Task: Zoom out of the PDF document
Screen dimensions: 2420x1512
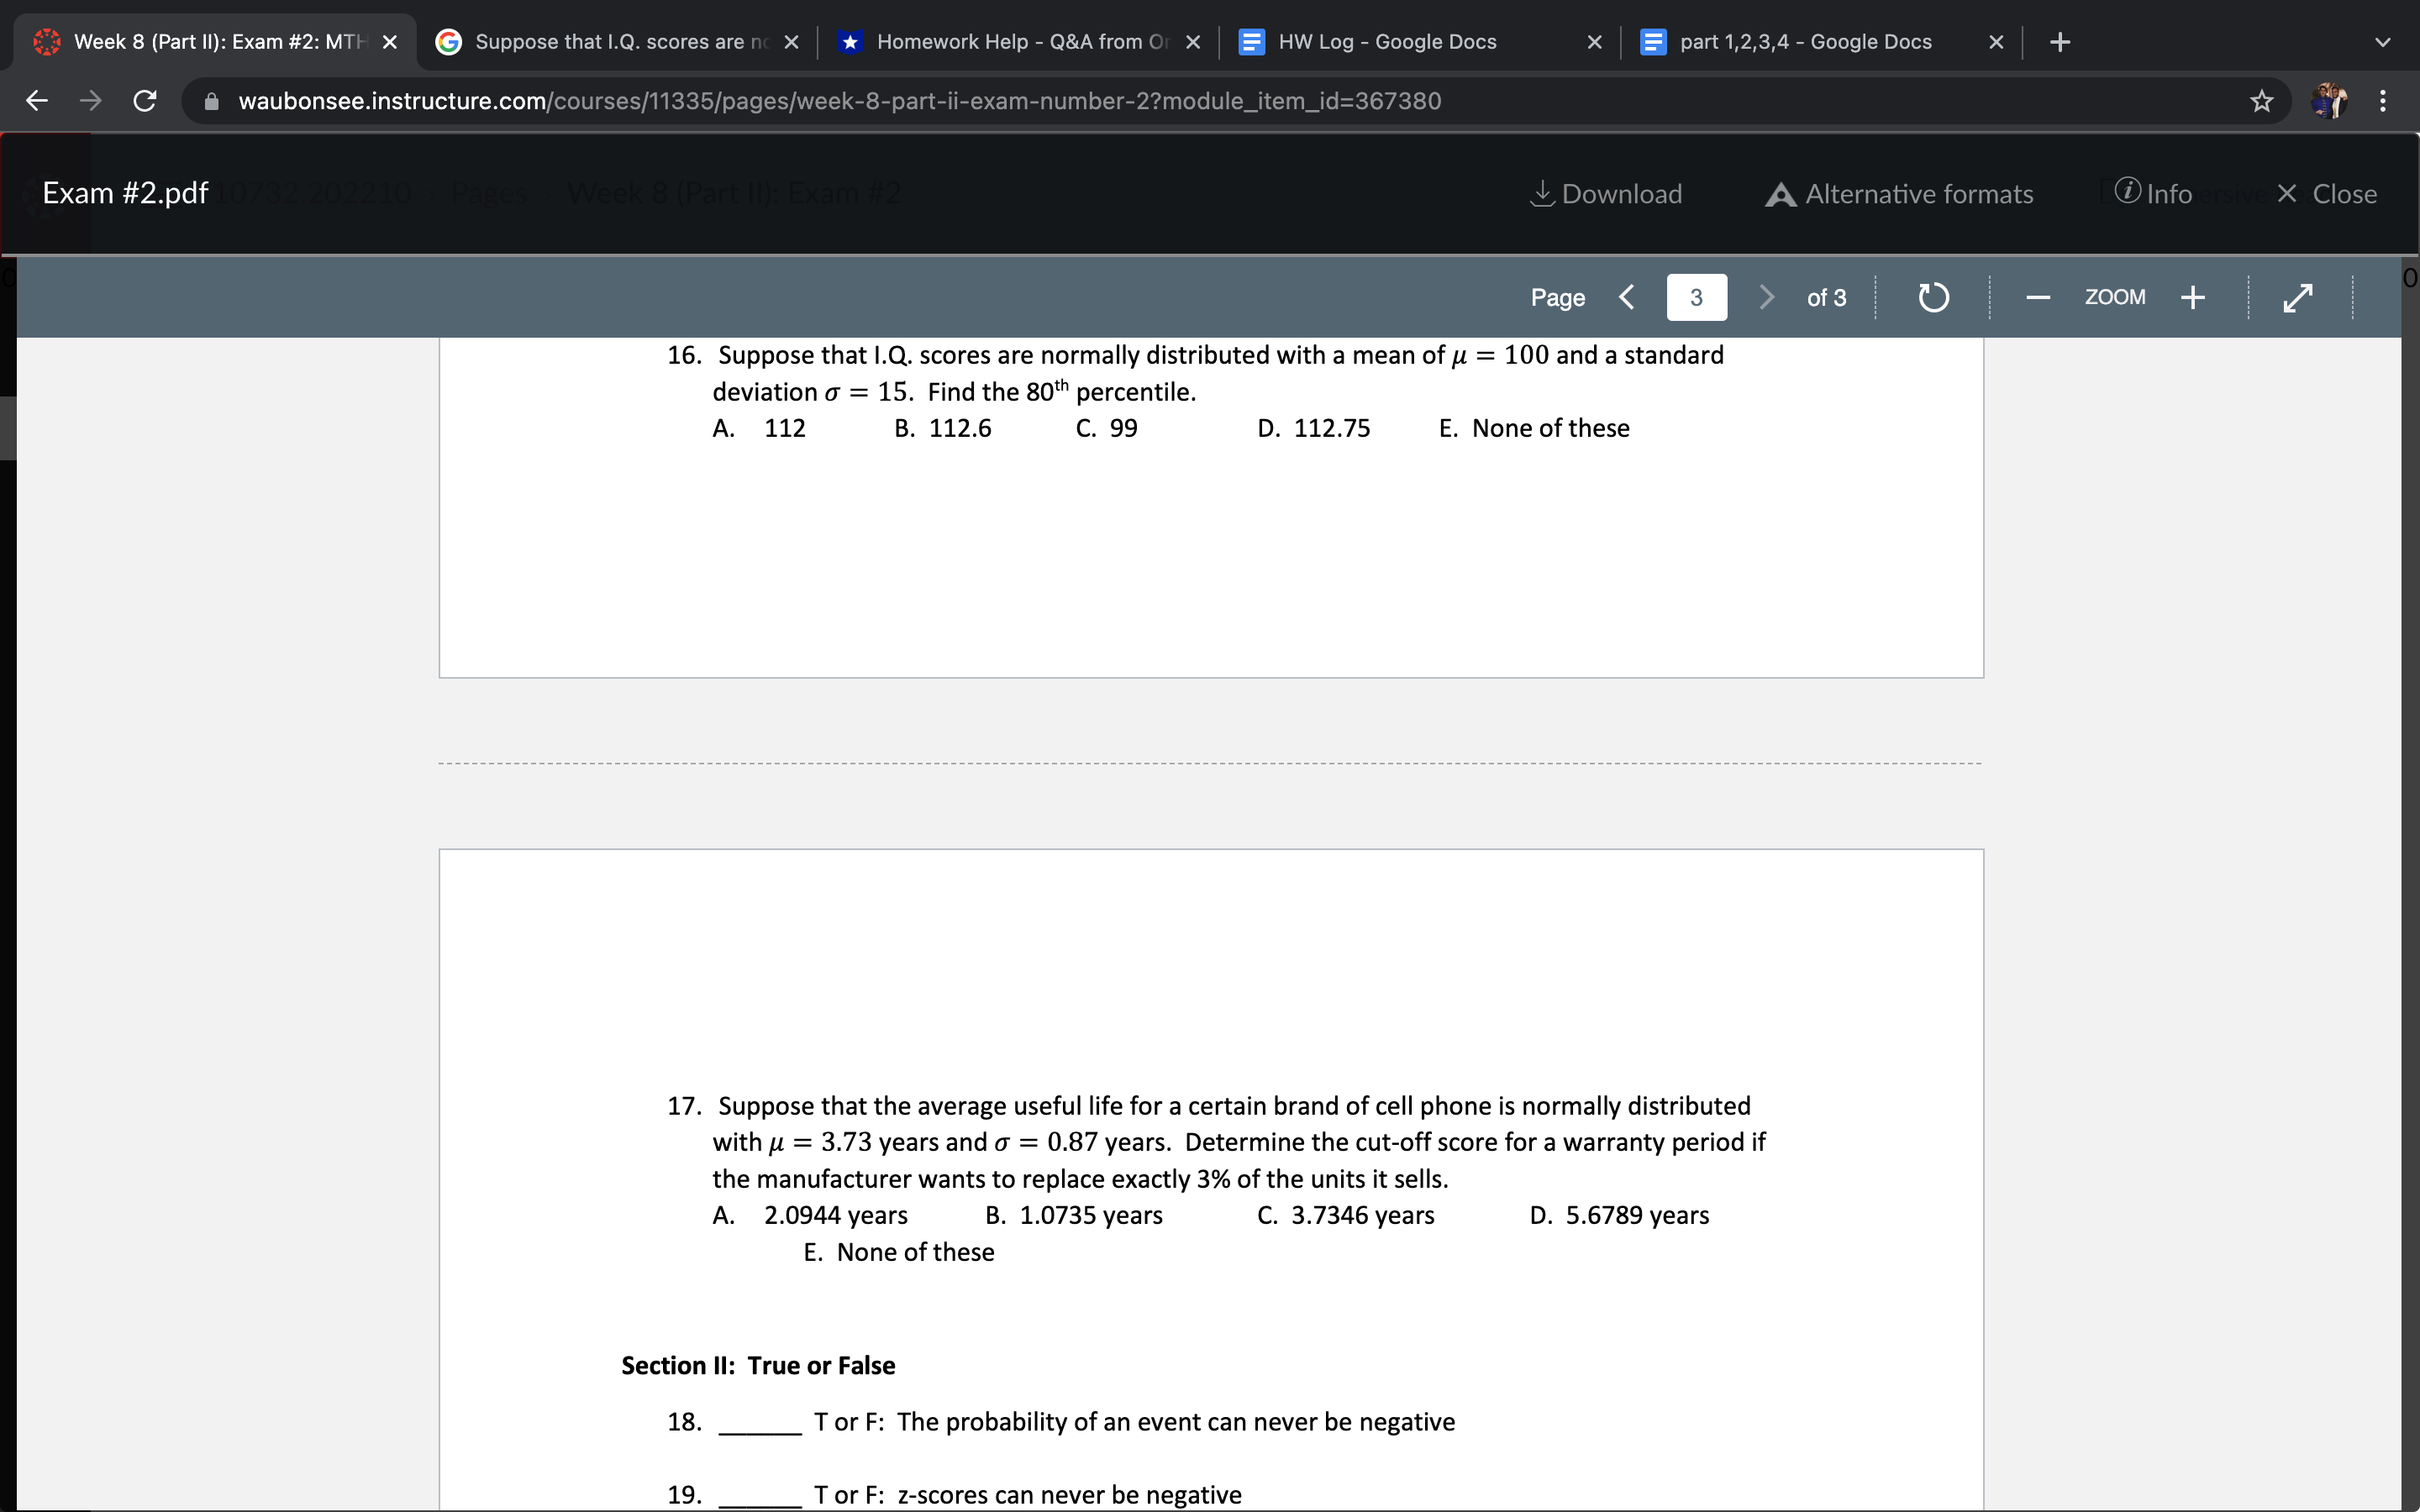Action: tap(2037, 296)
